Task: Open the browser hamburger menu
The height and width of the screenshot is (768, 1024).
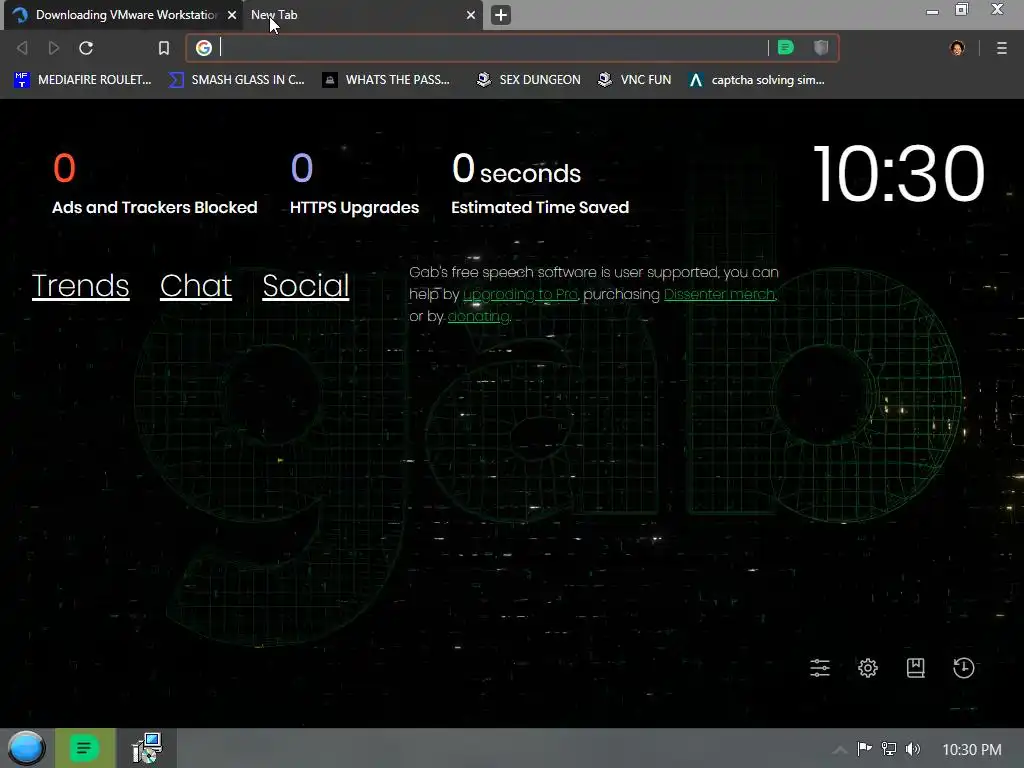Action: pos(1002,48)
